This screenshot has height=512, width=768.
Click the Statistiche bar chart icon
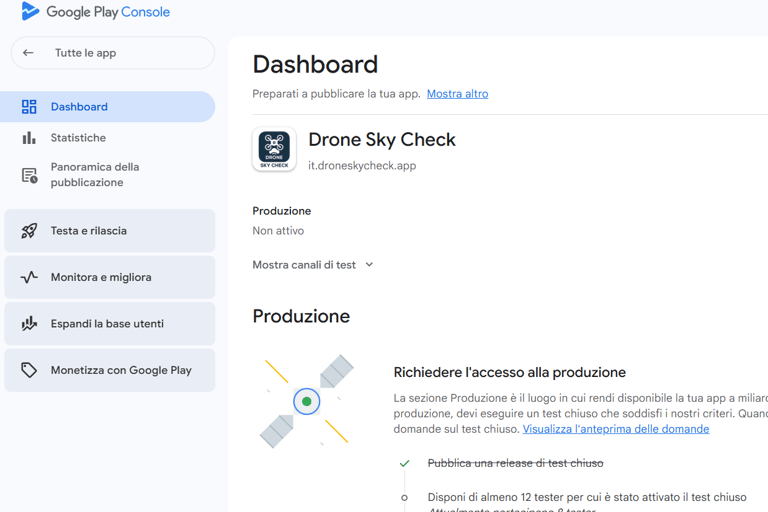29,138
